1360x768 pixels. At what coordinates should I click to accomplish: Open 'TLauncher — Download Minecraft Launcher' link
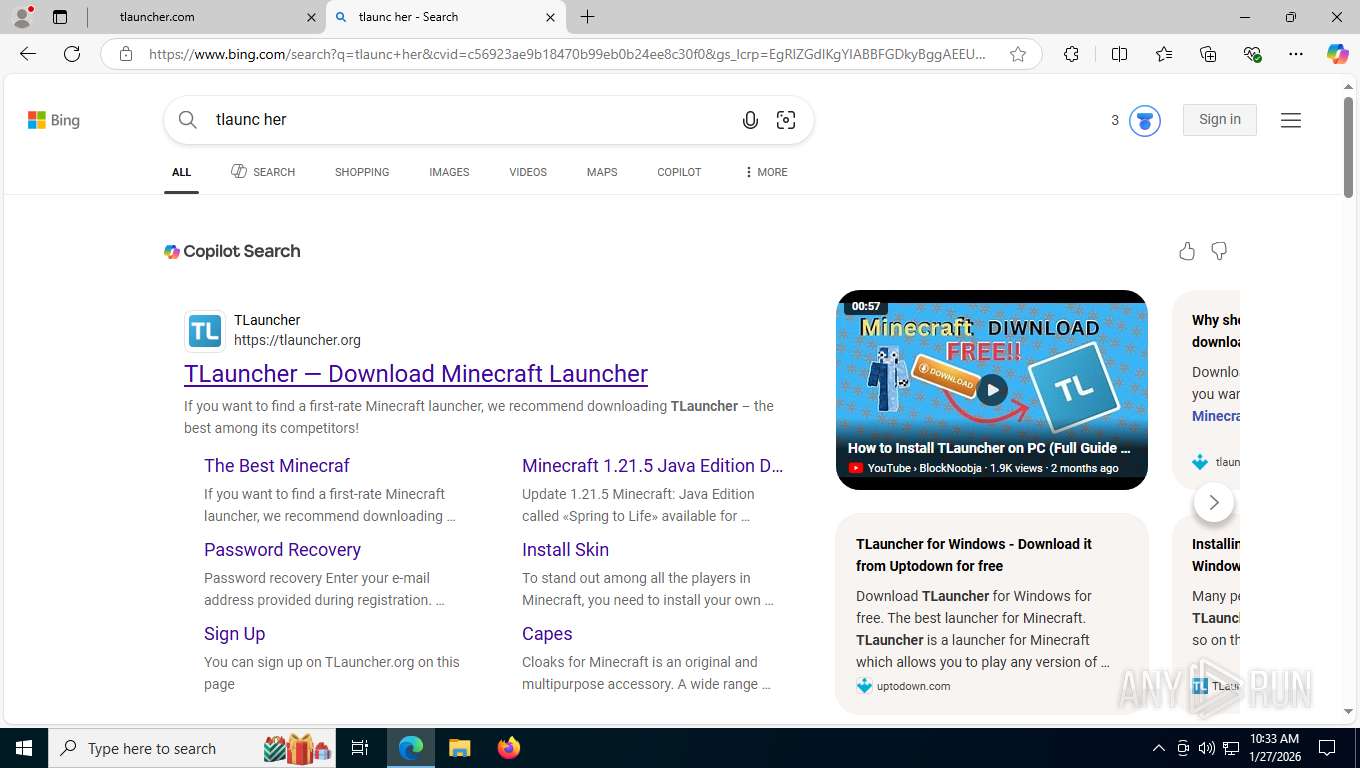[416, 374]
